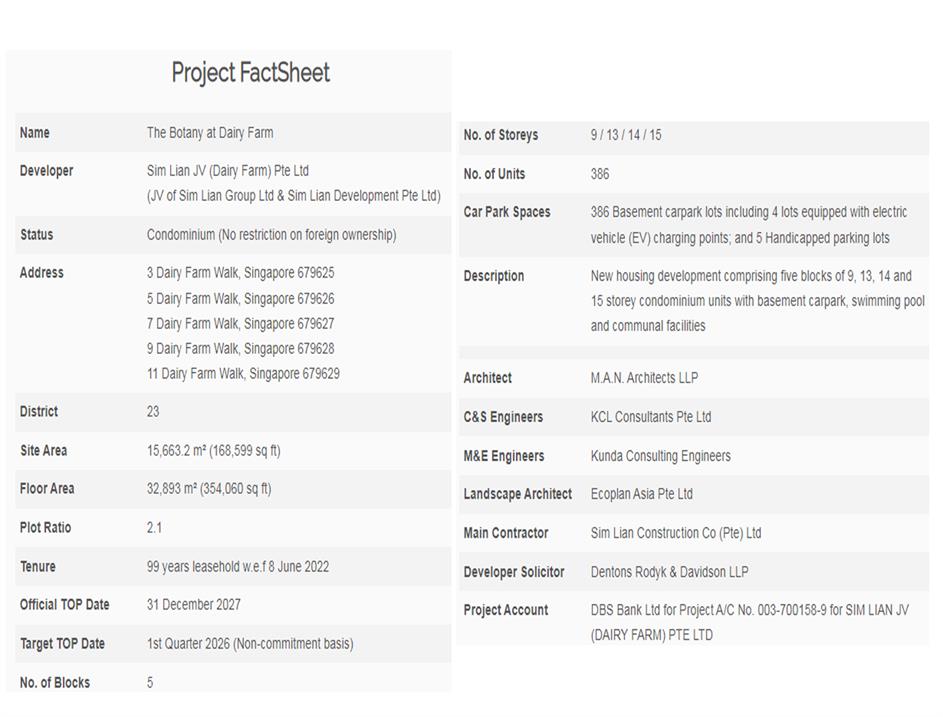Click the No. of Storeys value 9 / 13 / 14 / 15
943x717 pixels.
tap(626, 135)
